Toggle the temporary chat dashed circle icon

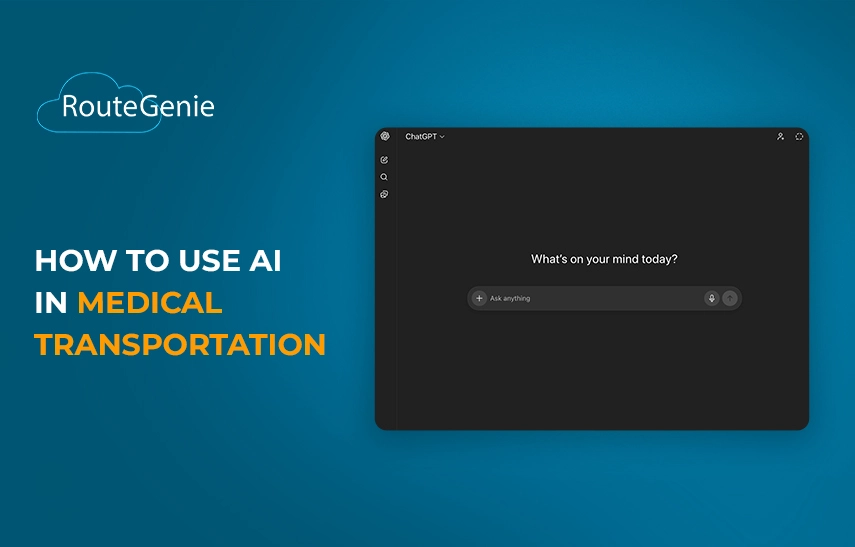tap(799, 136)
